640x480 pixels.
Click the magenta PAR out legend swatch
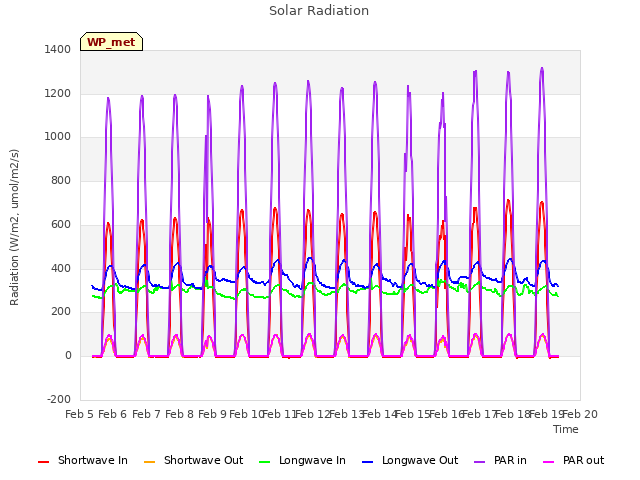[549, 462]
